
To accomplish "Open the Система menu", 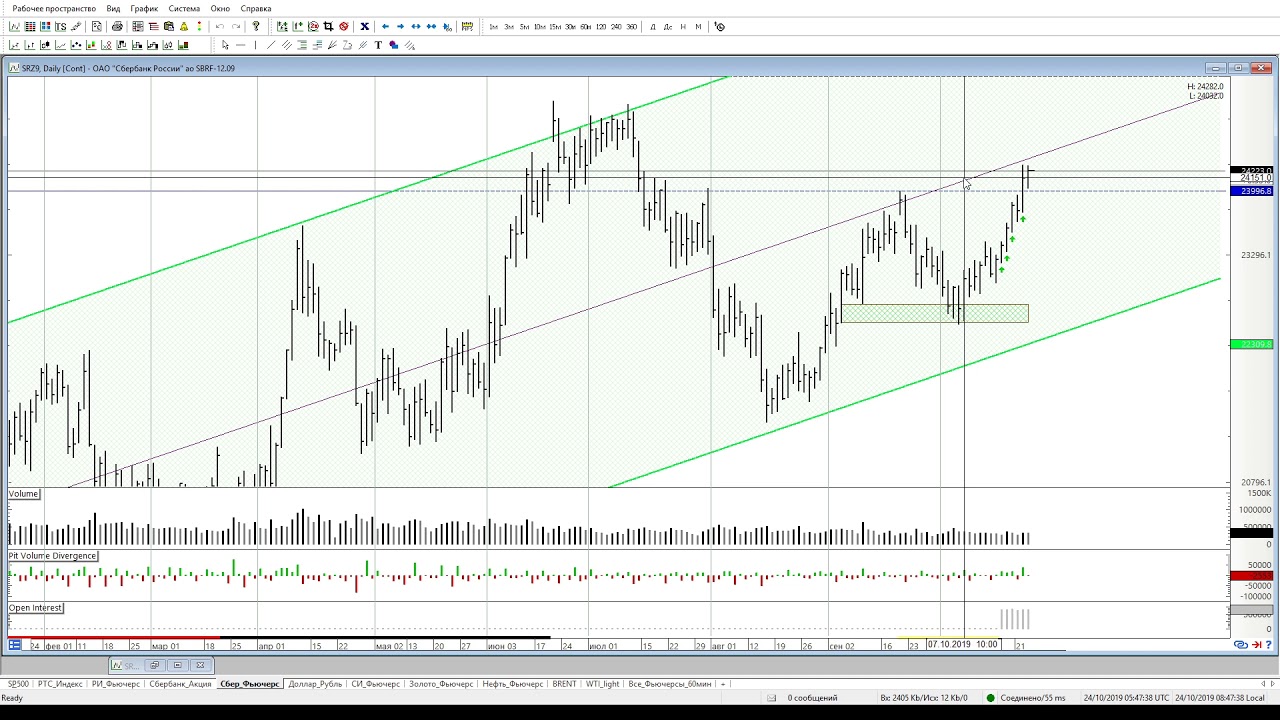I will (x=184, y=8).
